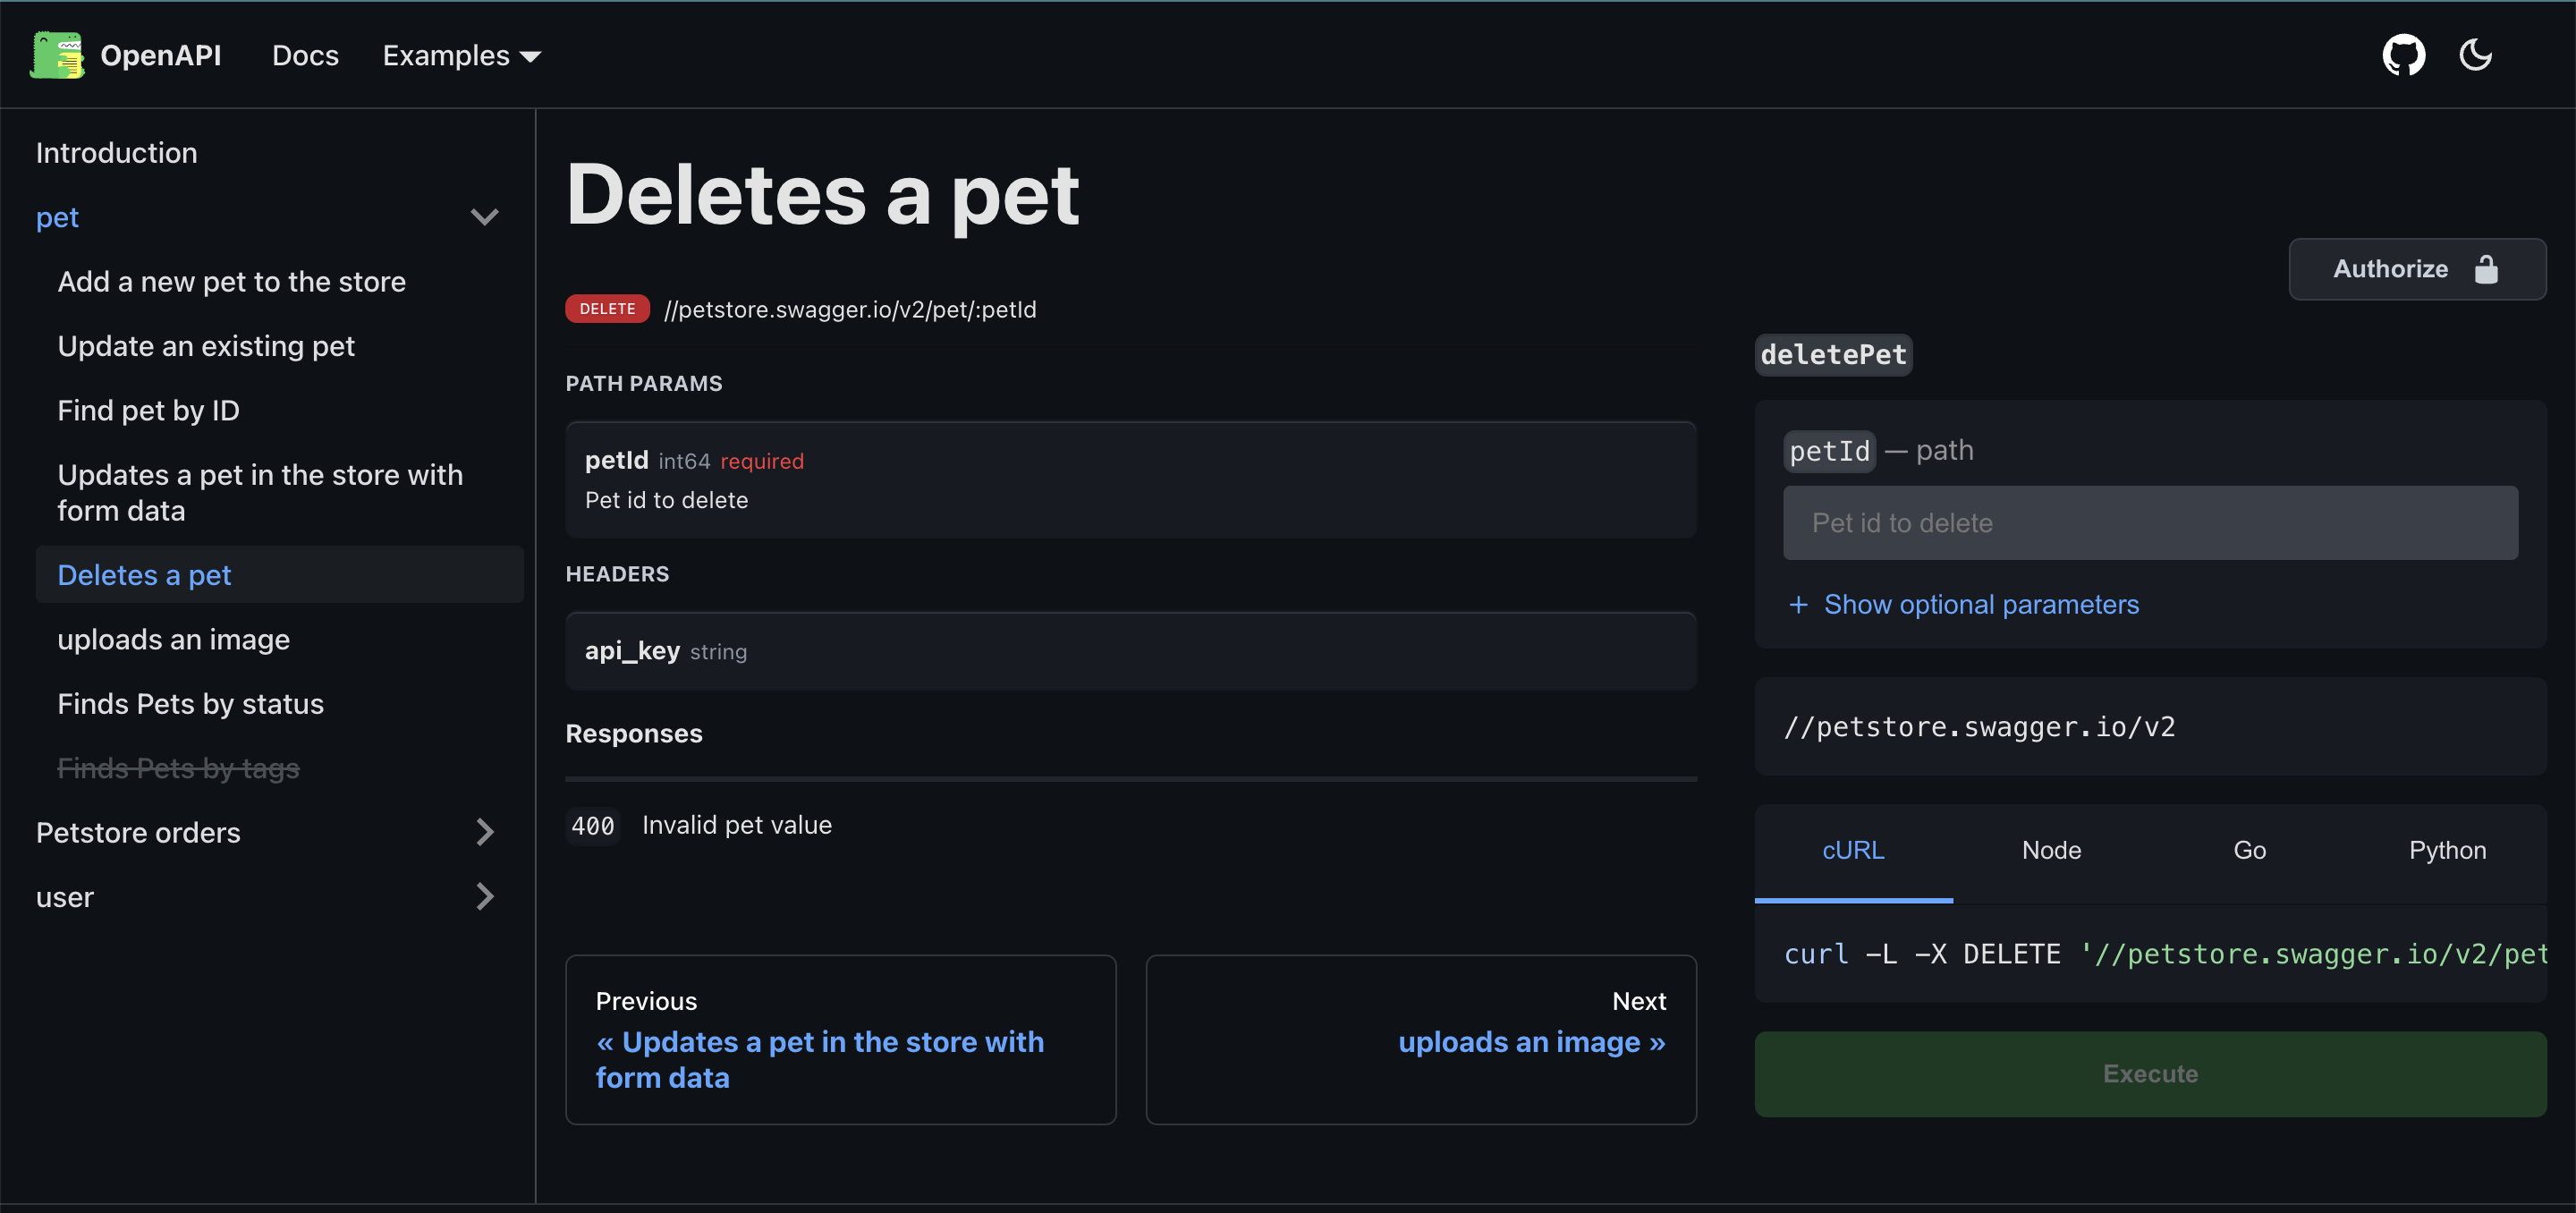Click the lock icon on Authorize
The width and height of the screenshot is (2576, 1213).
coord(2485,269)
